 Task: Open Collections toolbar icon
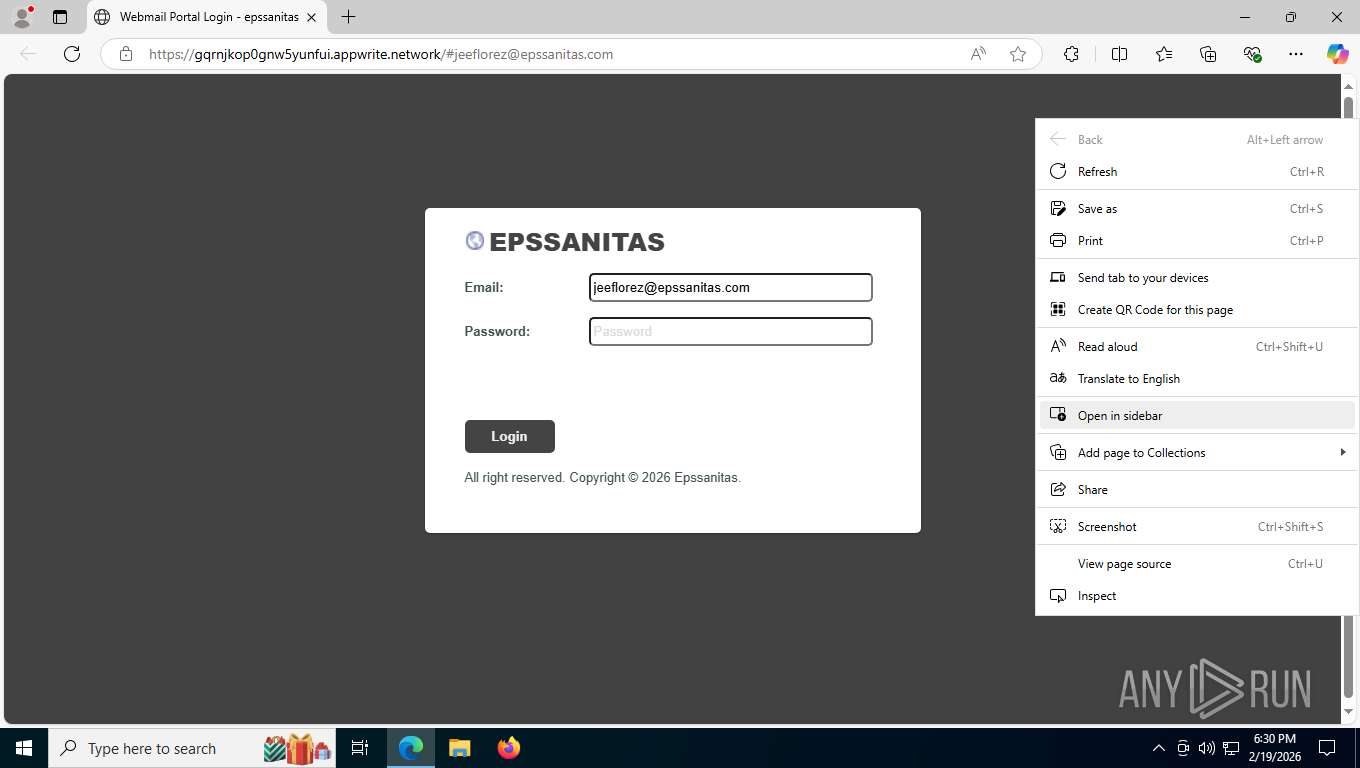click(1208, 54)
